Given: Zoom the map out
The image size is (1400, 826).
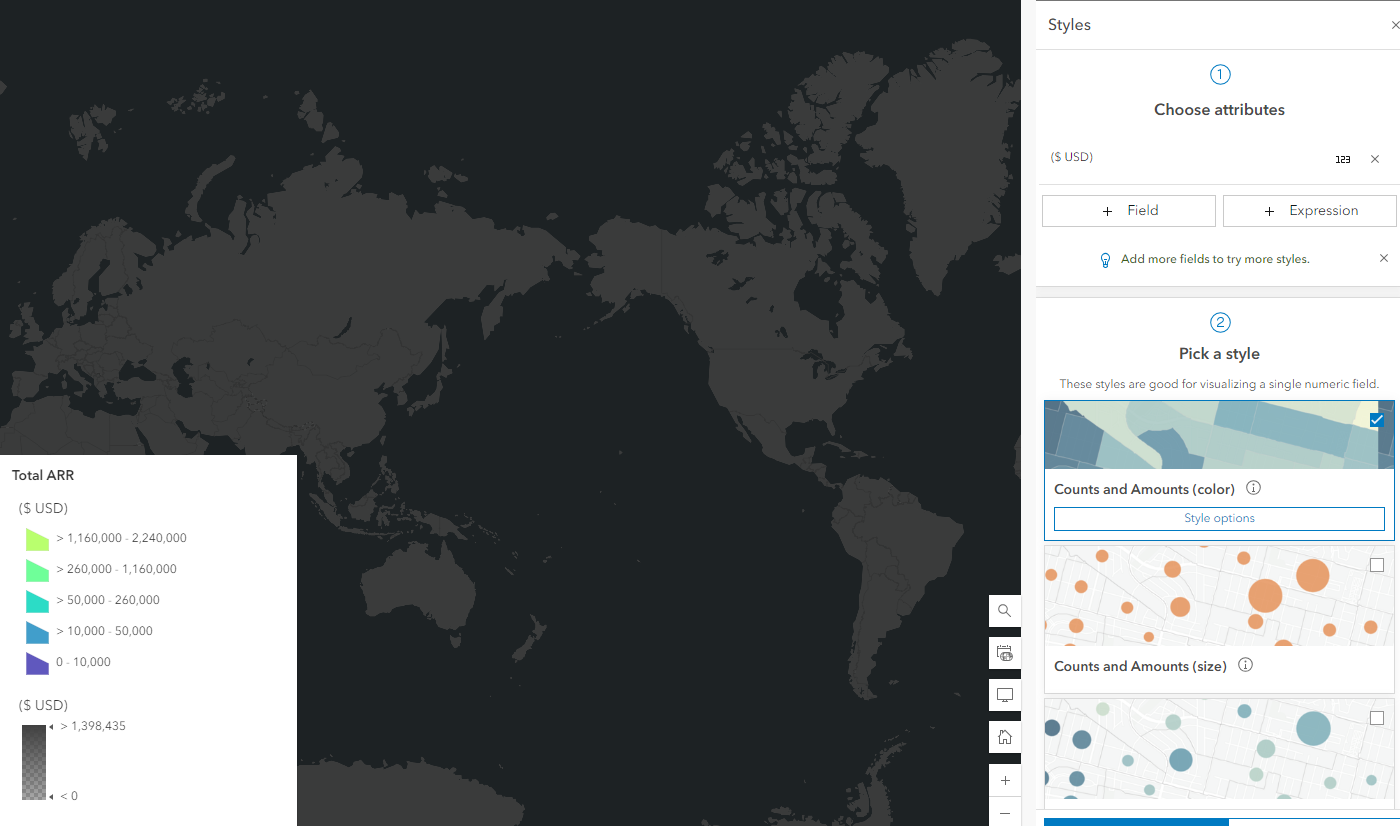Looking at the screenshot, I should (1005, 813).
